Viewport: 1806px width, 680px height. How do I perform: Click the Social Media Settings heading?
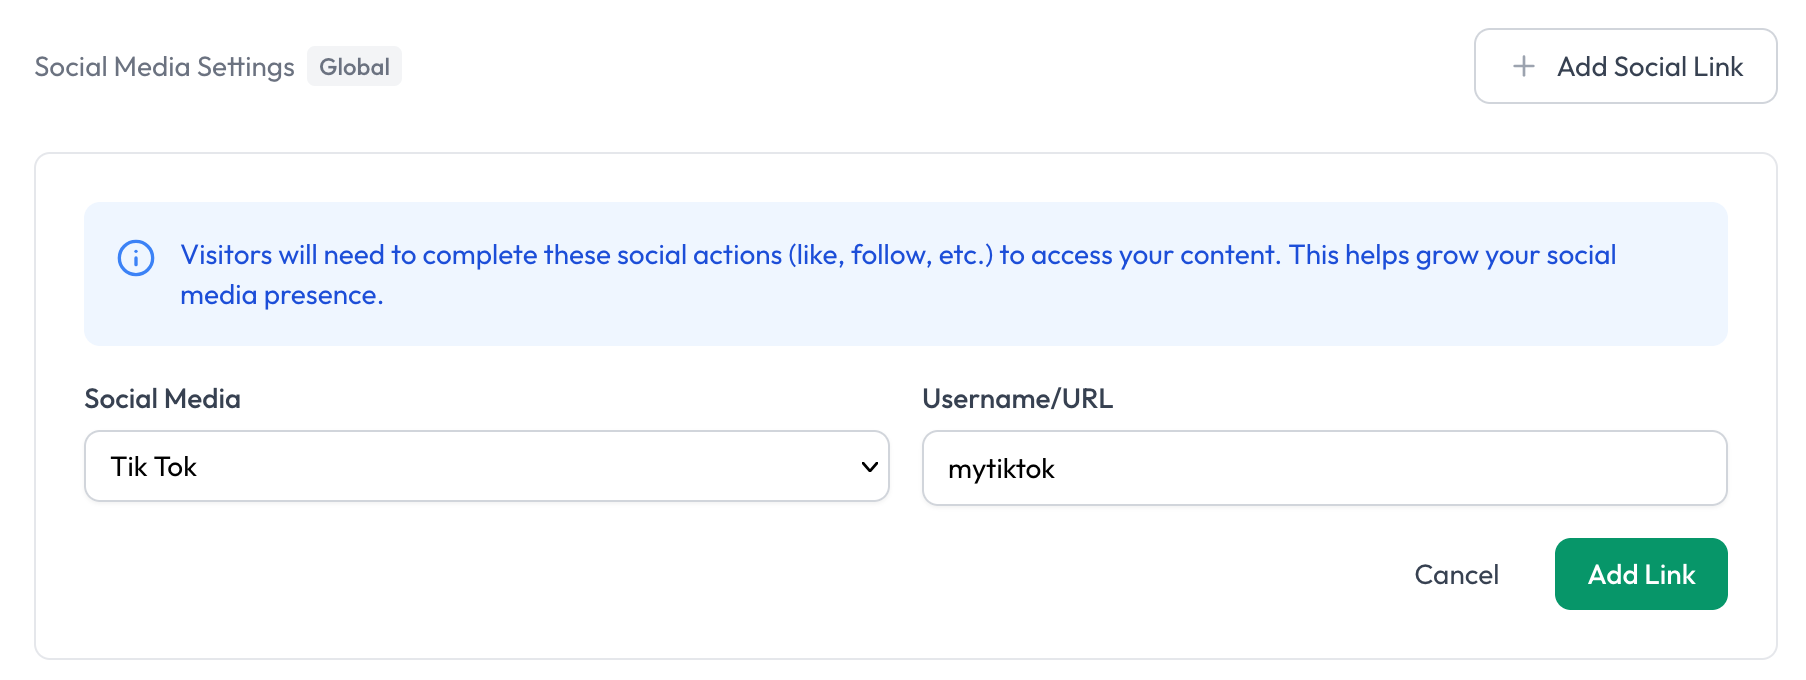164,67
